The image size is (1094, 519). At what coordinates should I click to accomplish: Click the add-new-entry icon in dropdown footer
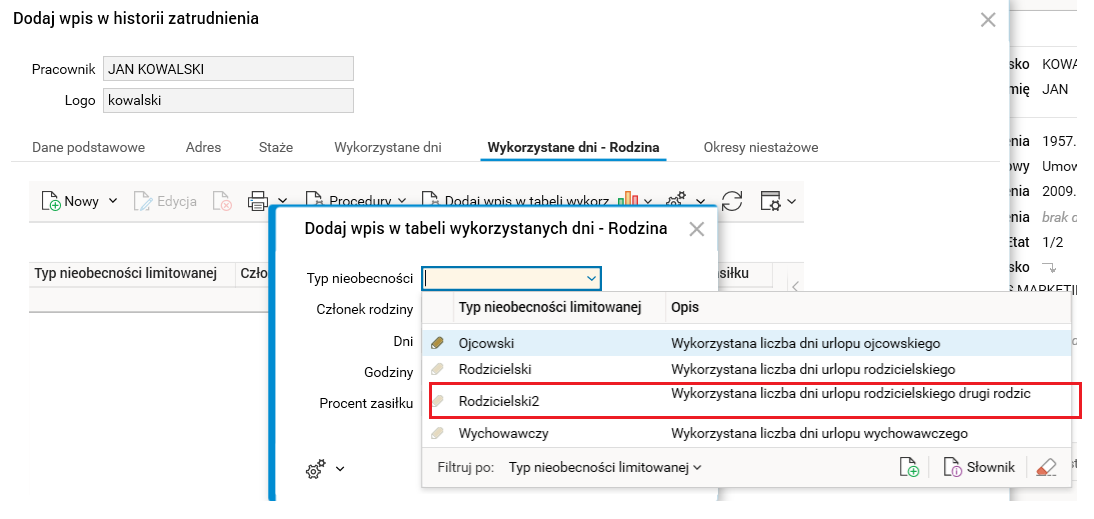point(909,467)
